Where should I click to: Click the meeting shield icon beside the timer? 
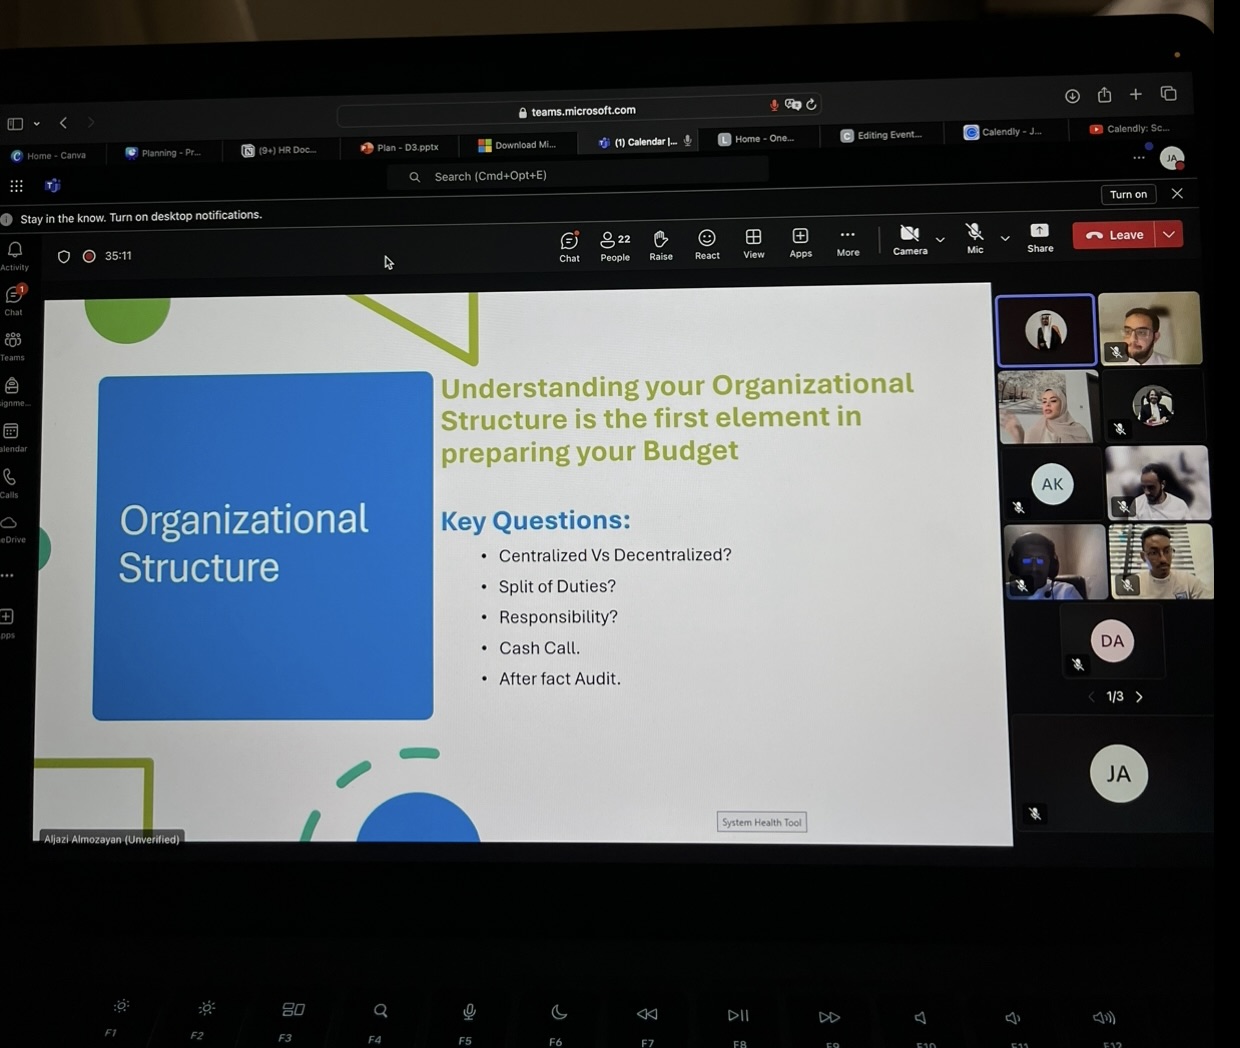coord(64,257)
